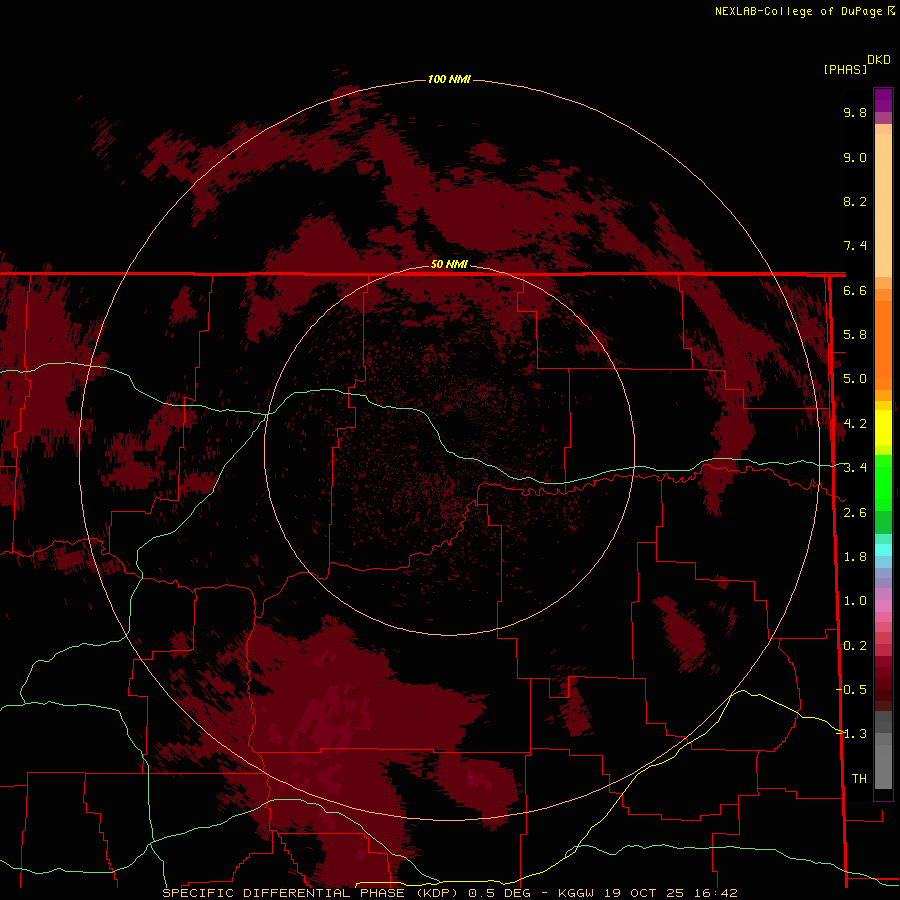Click the TH label at the scale bottom
This screenshot has width=900, height=900.
tap(859, 779)
